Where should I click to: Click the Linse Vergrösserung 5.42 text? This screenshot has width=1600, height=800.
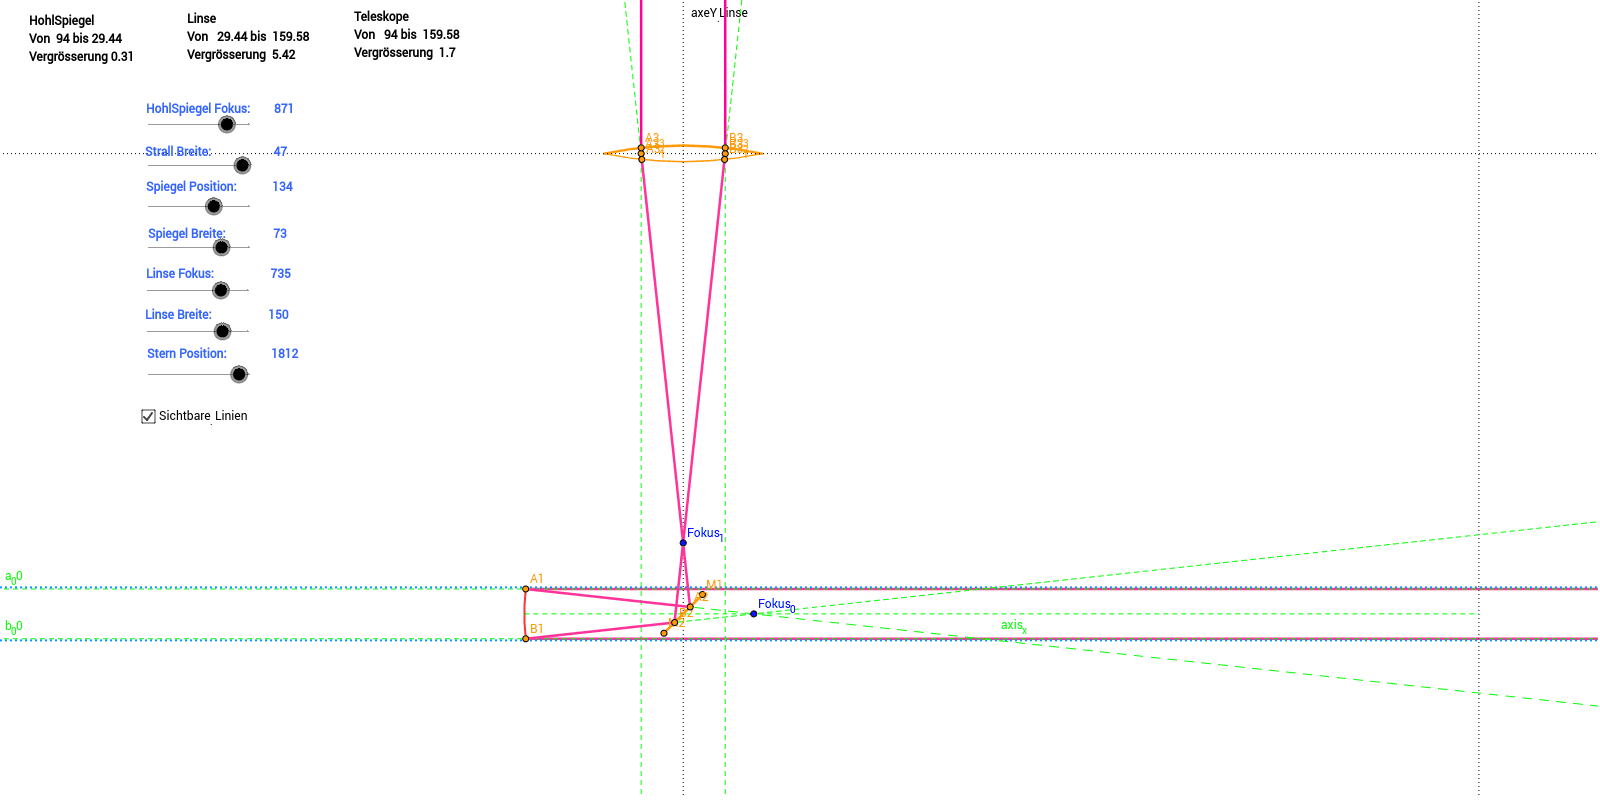tap(241, 55)
